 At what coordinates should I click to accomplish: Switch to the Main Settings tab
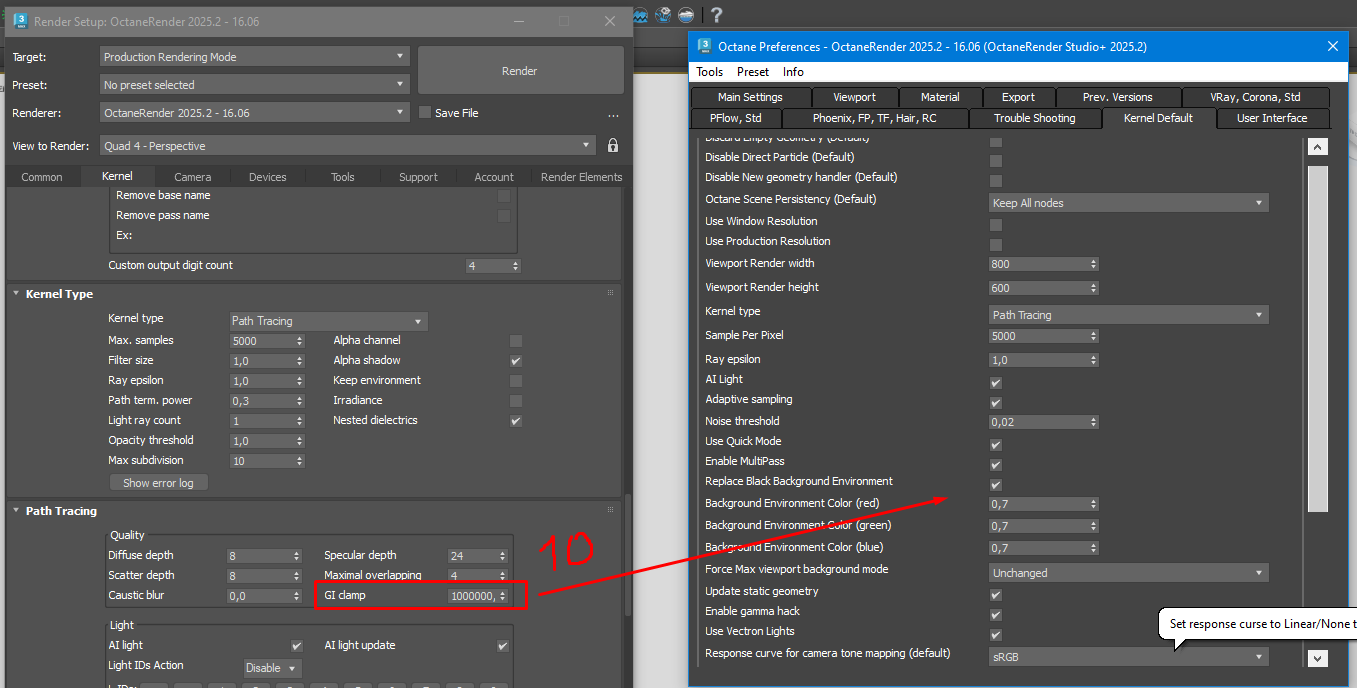(750, 97)
